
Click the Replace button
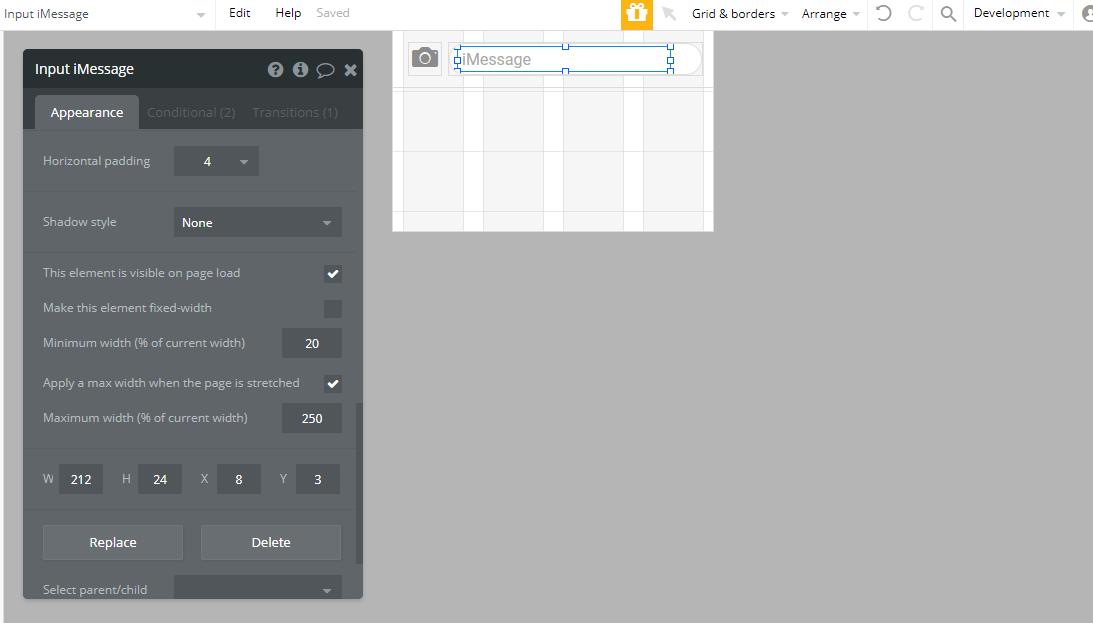tap(113, 542)
